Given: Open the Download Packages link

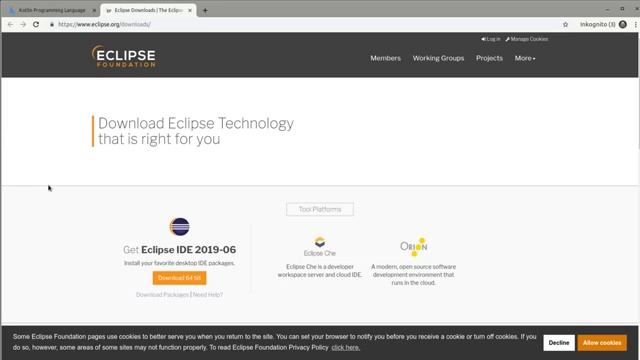Looking at the screenshot, I should point(162,295).
